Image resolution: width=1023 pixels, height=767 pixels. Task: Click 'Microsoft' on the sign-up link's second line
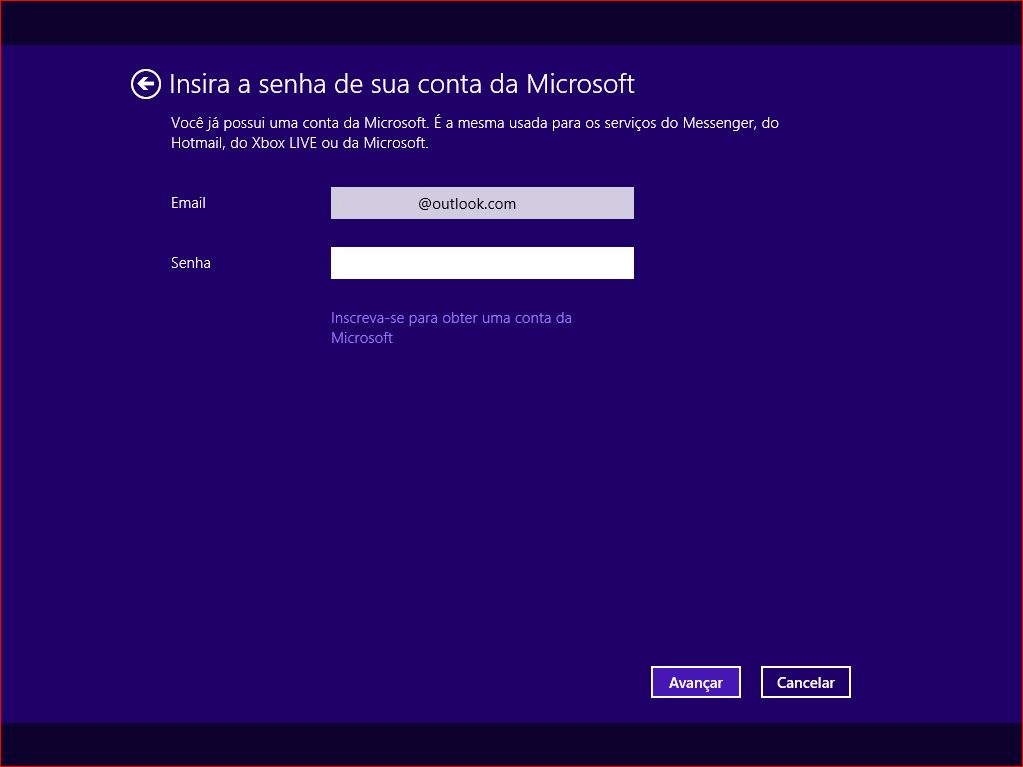(361, 338)
